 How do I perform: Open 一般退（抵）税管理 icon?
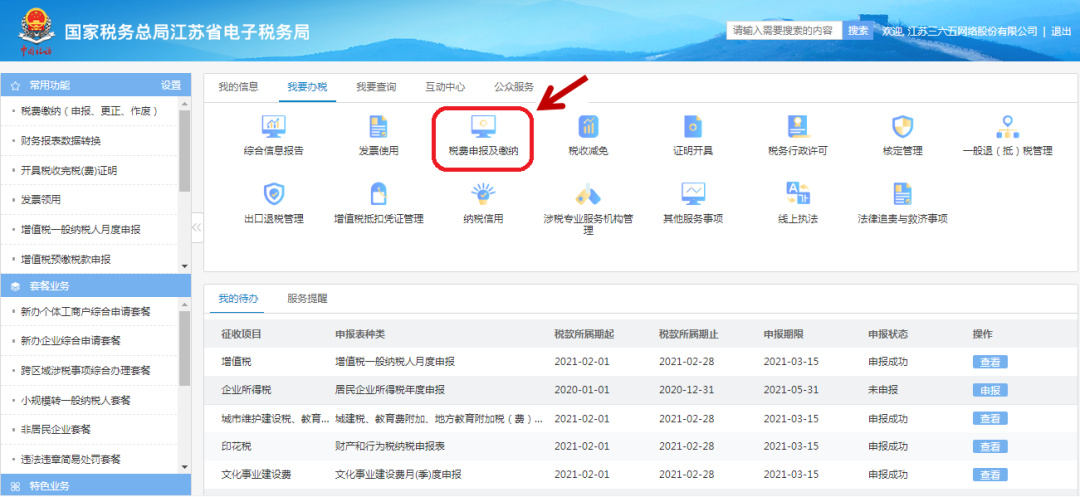pyautogui.click(x=1008, y=127)
